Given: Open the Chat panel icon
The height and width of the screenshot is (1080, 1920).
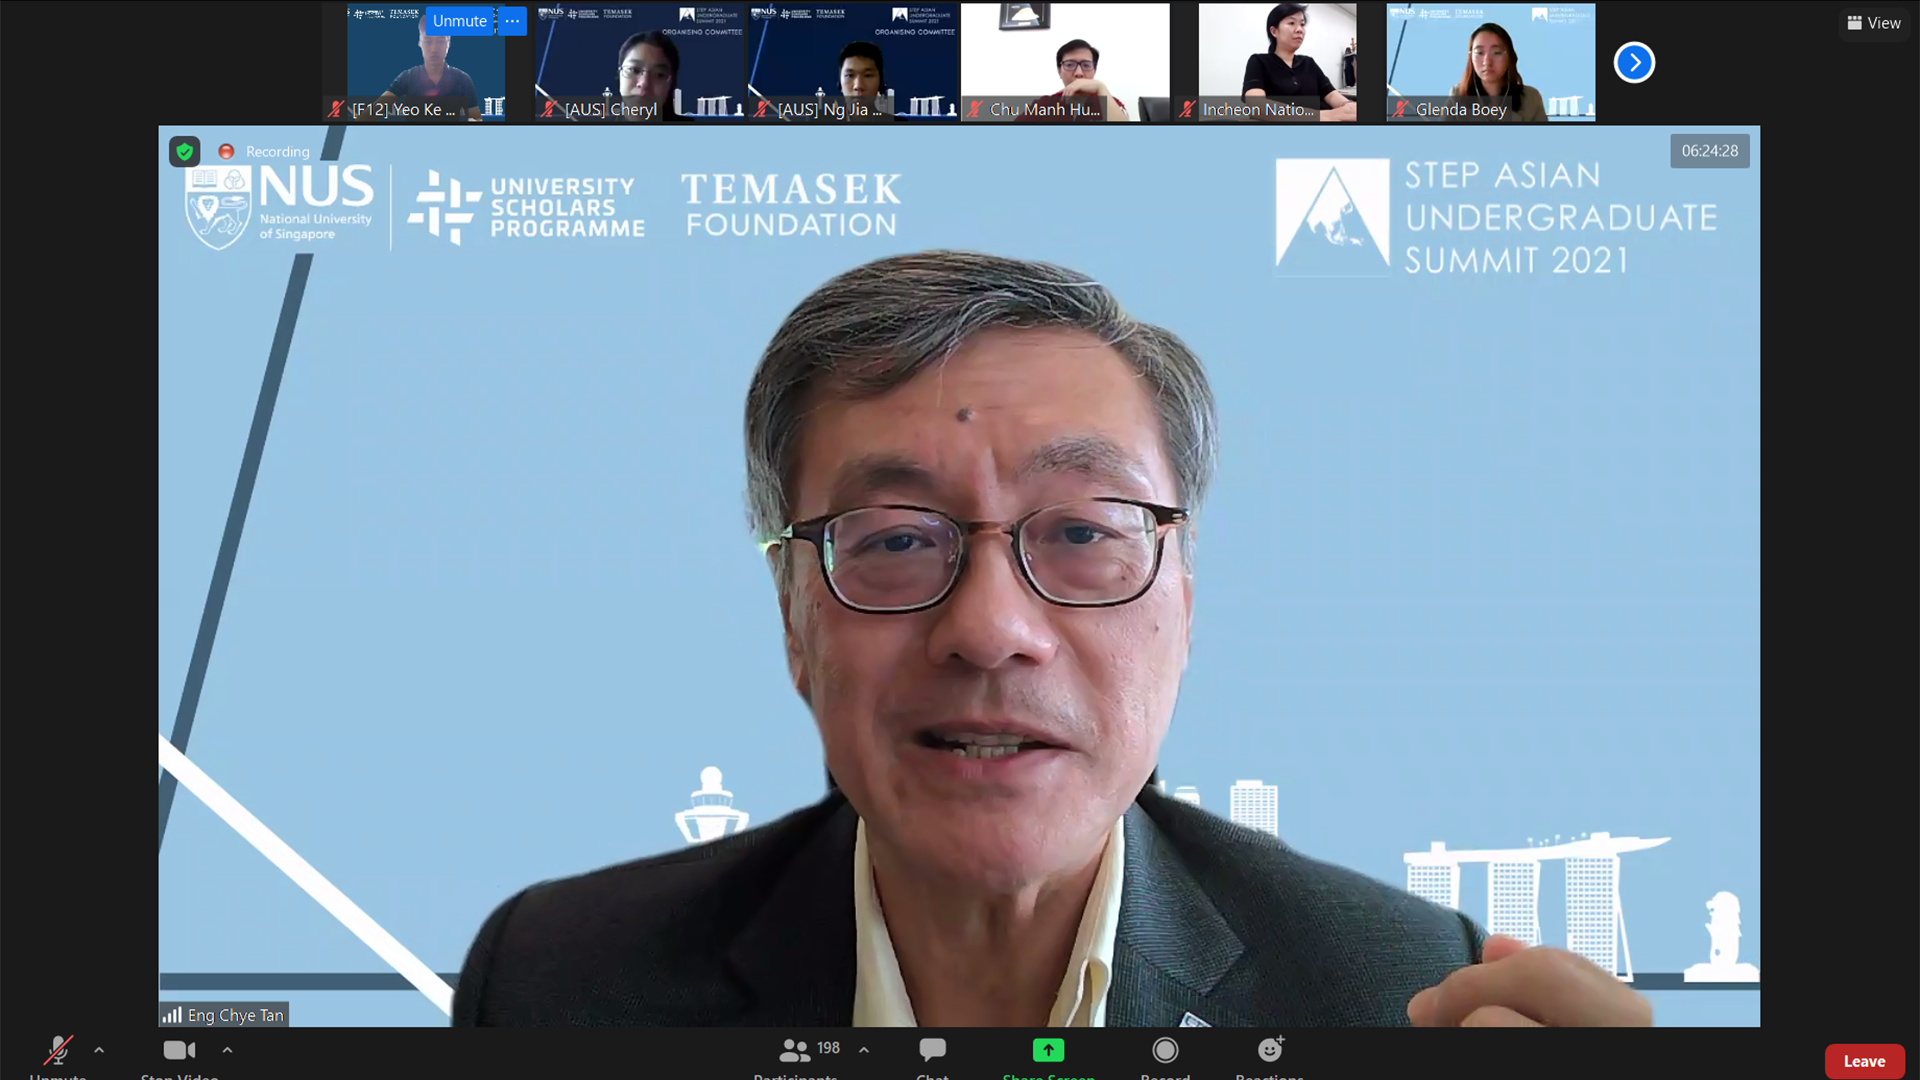Looking at the screenshot, I should pyautogui.click(x=932, y=1050).
